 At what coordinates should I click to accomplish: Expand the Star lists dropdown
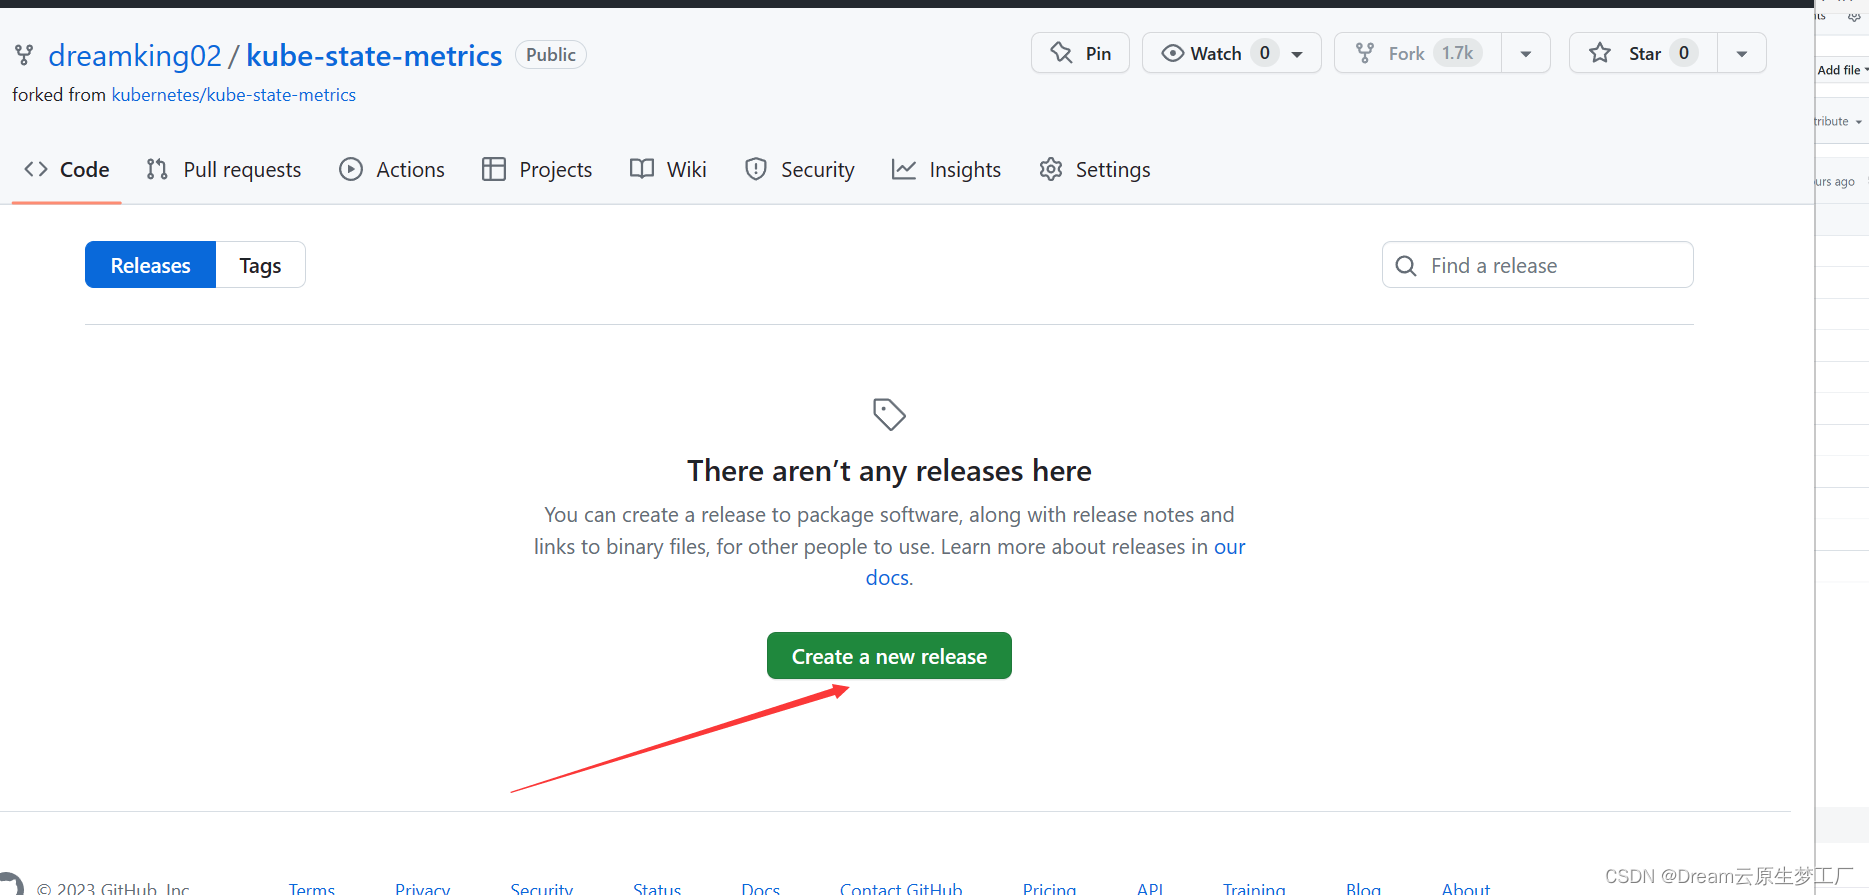1742,54
